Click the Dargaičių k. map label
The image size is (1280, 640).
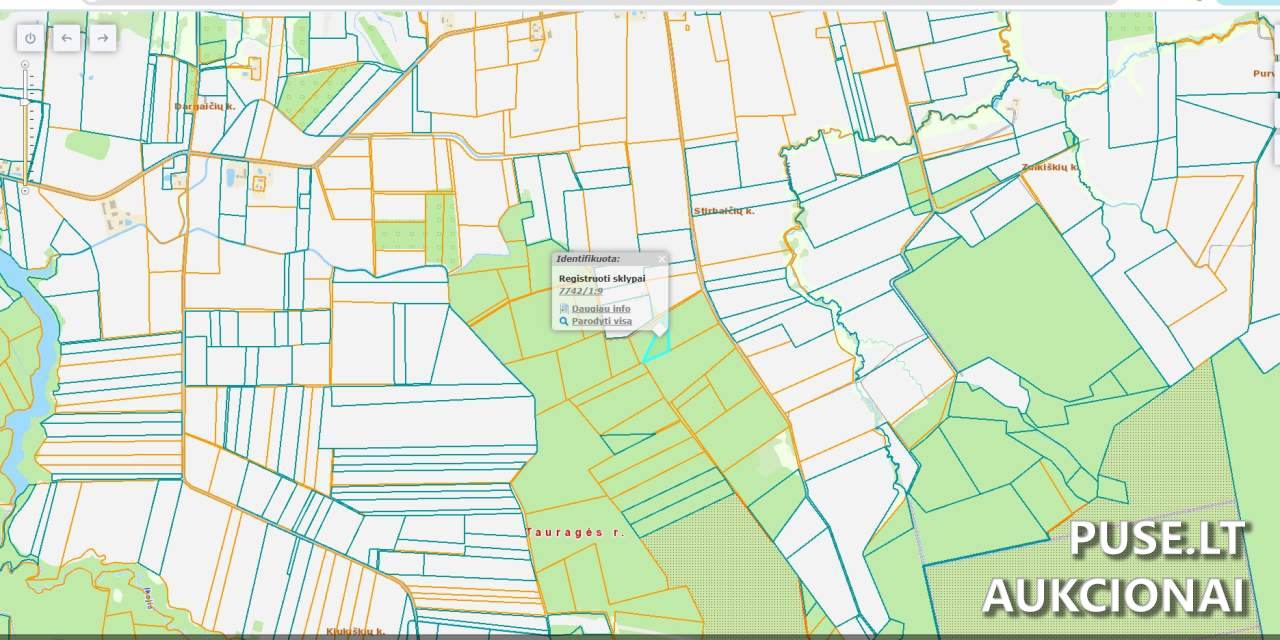(204, 106)
